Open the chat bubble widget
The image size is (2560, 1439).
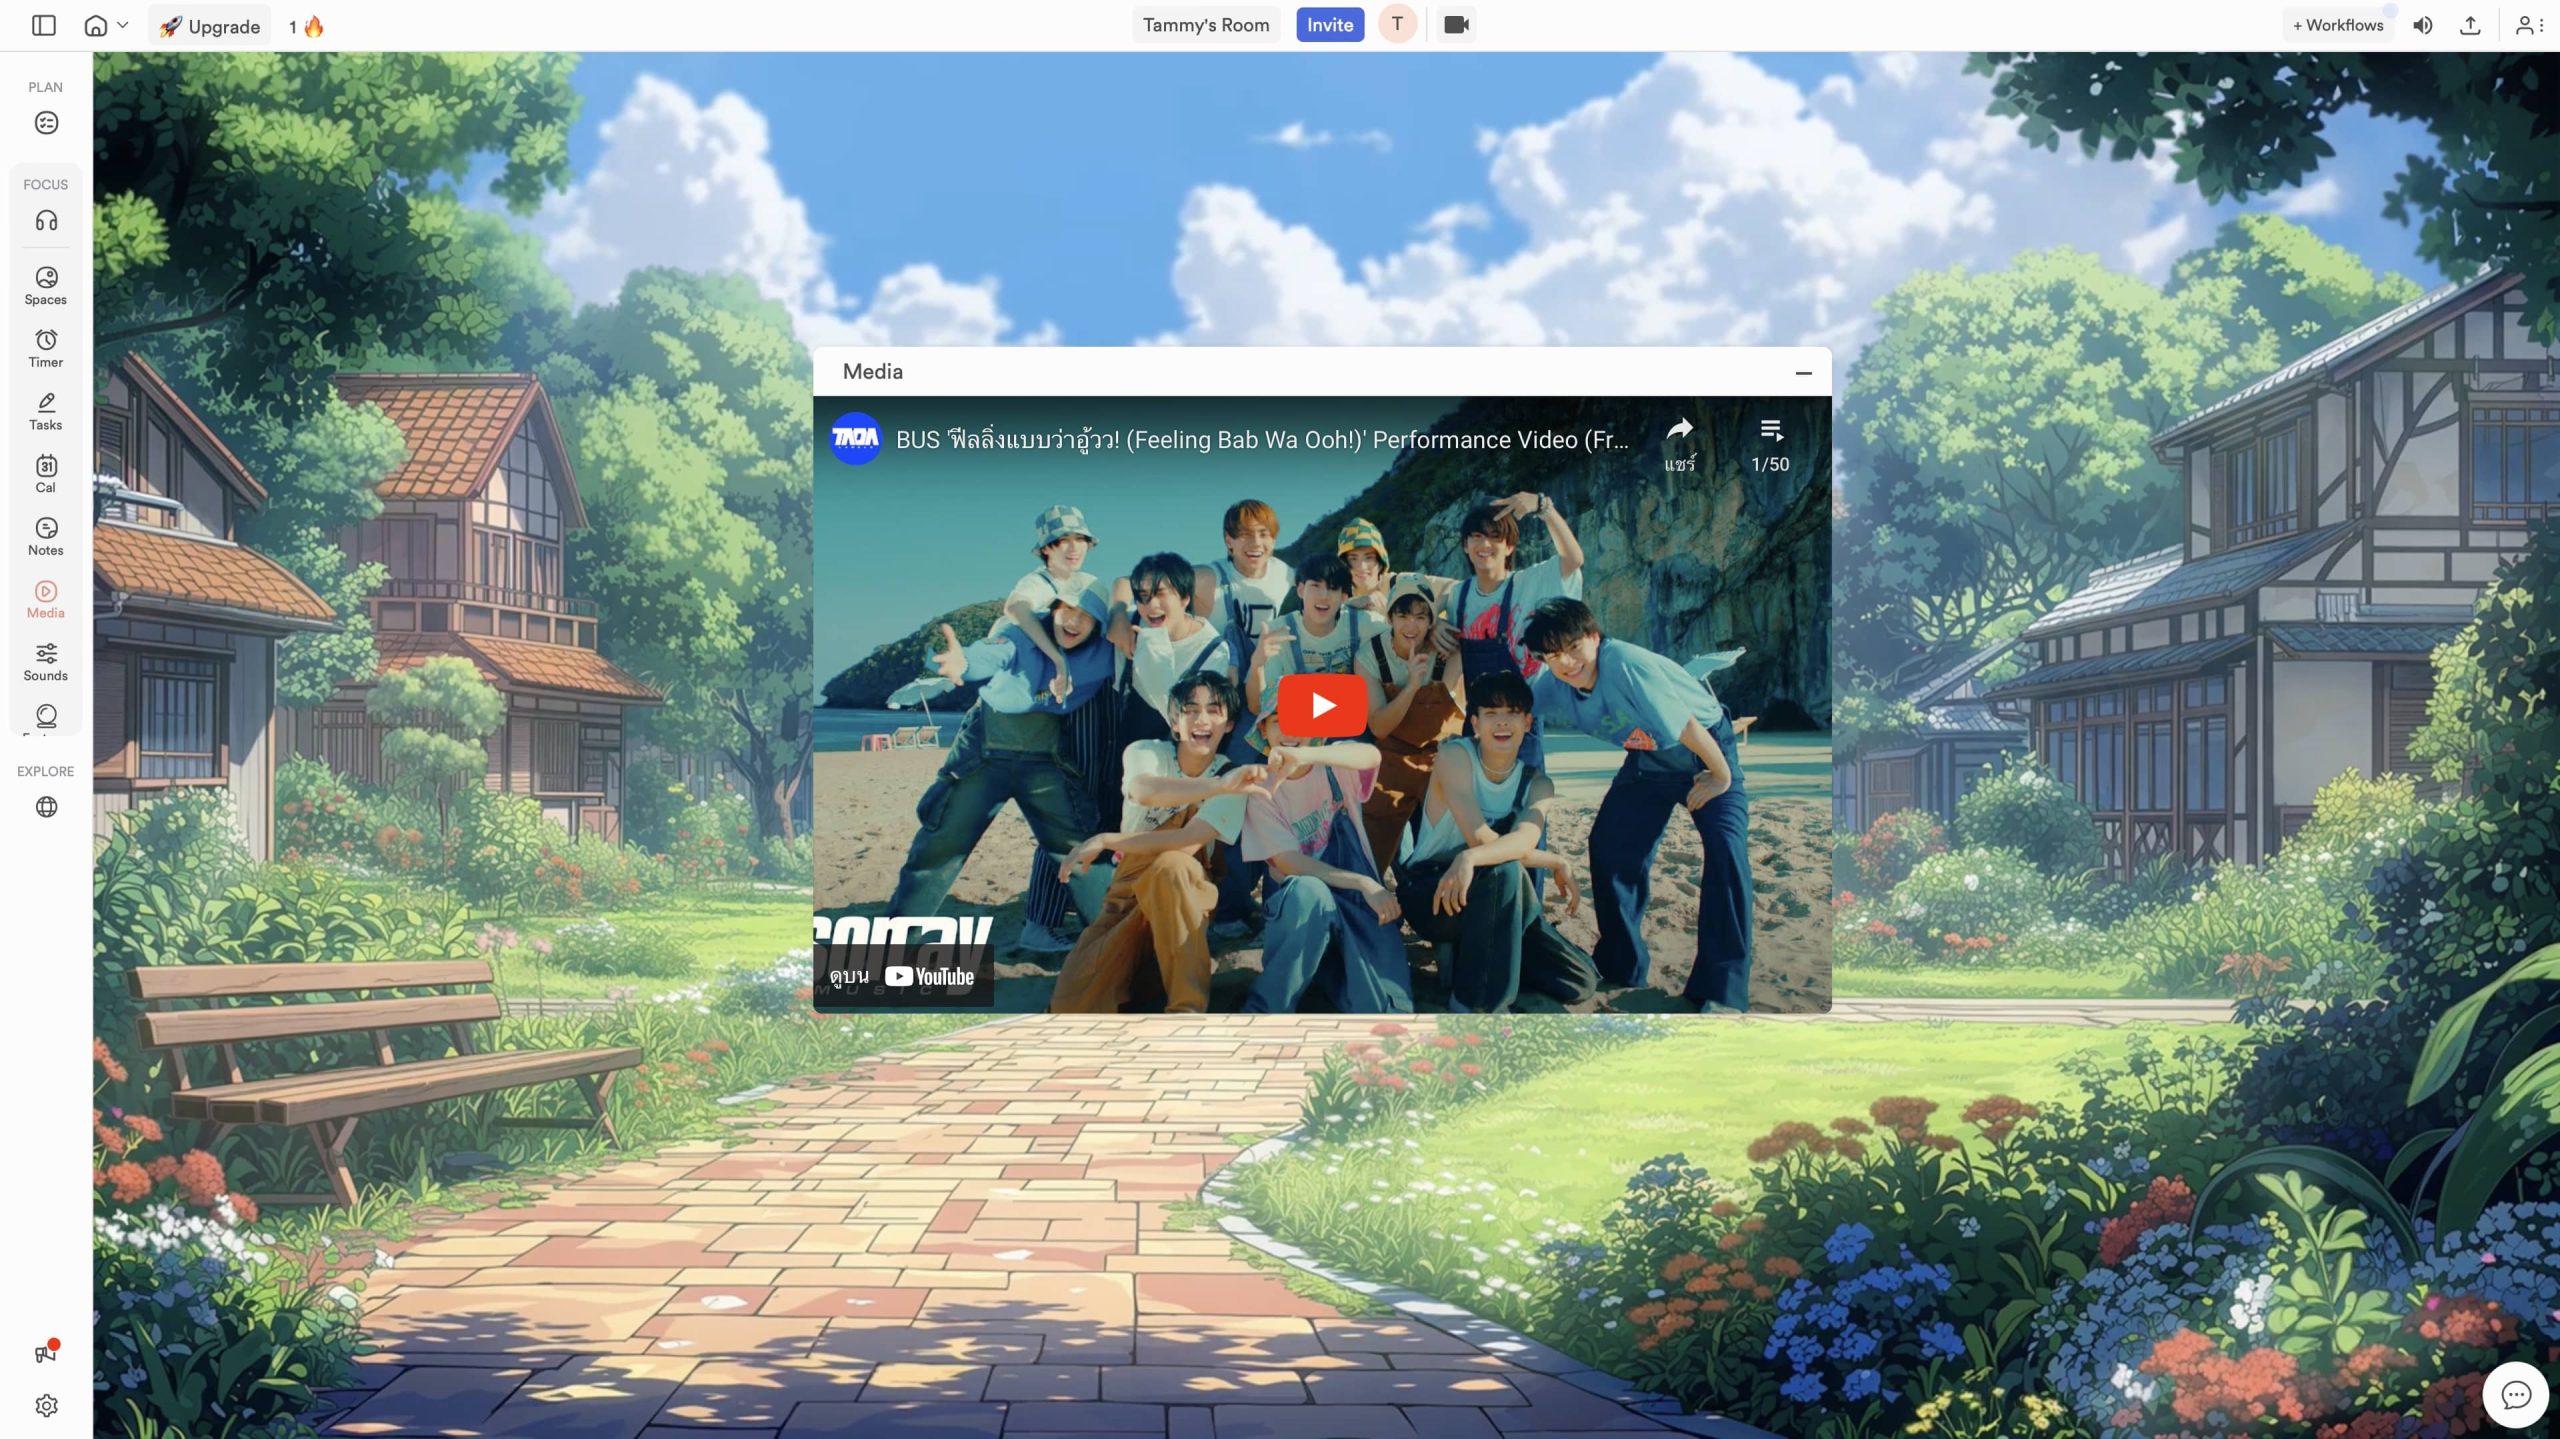pos(2515,1394)
